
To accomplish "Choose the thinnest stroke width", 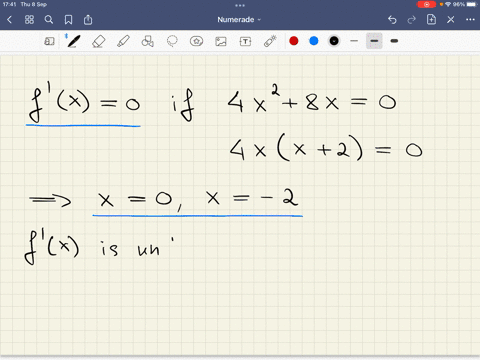I will (354, 41).
